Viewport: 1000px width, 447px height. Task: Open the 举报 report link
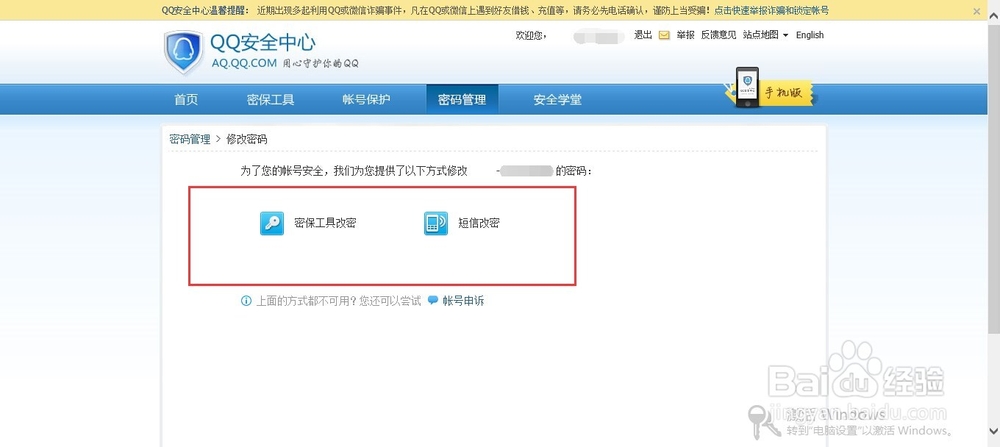[x=686, y=35]
